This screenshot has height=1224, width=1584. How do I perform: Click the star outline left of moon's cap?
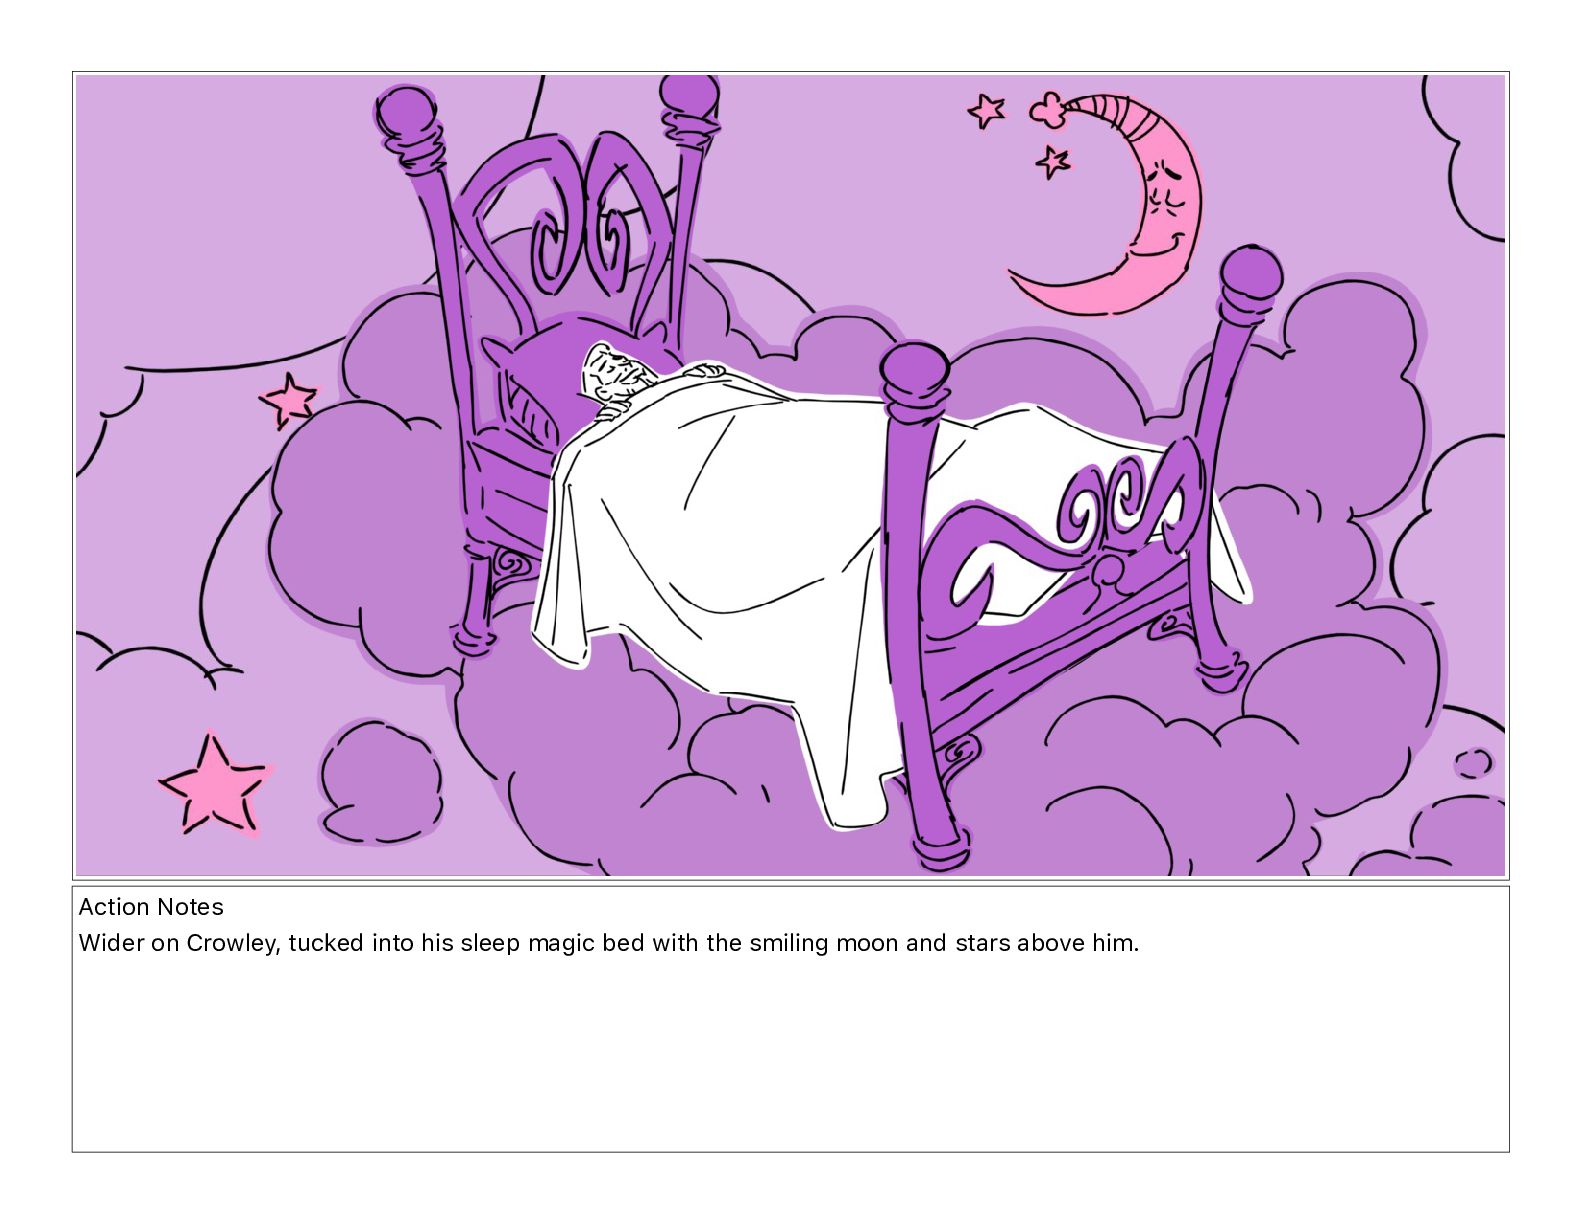tap(988, 110)
